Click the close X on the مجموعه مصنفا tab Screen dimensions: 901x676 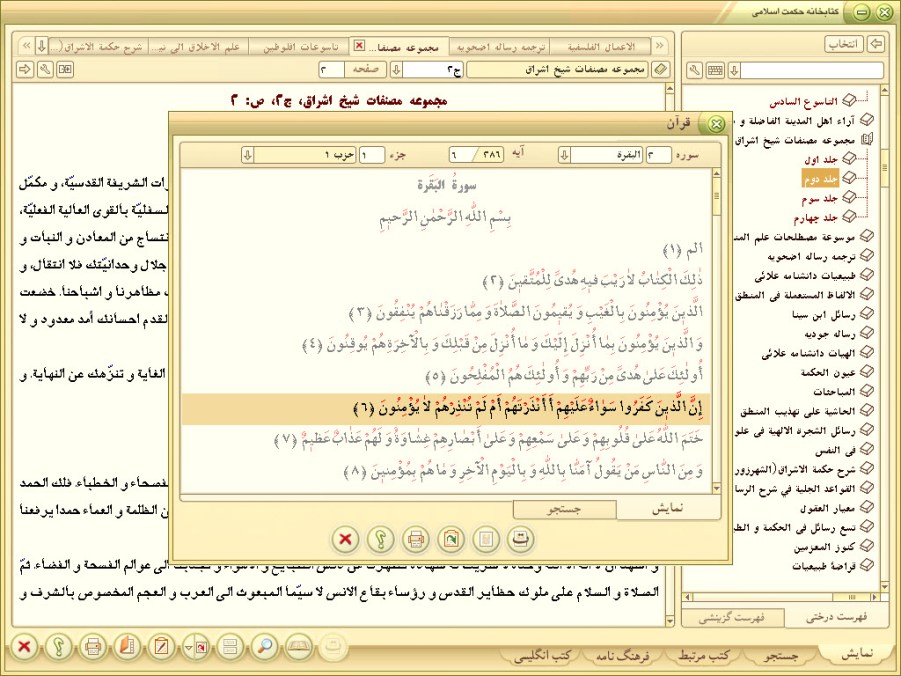click(359, 45)
